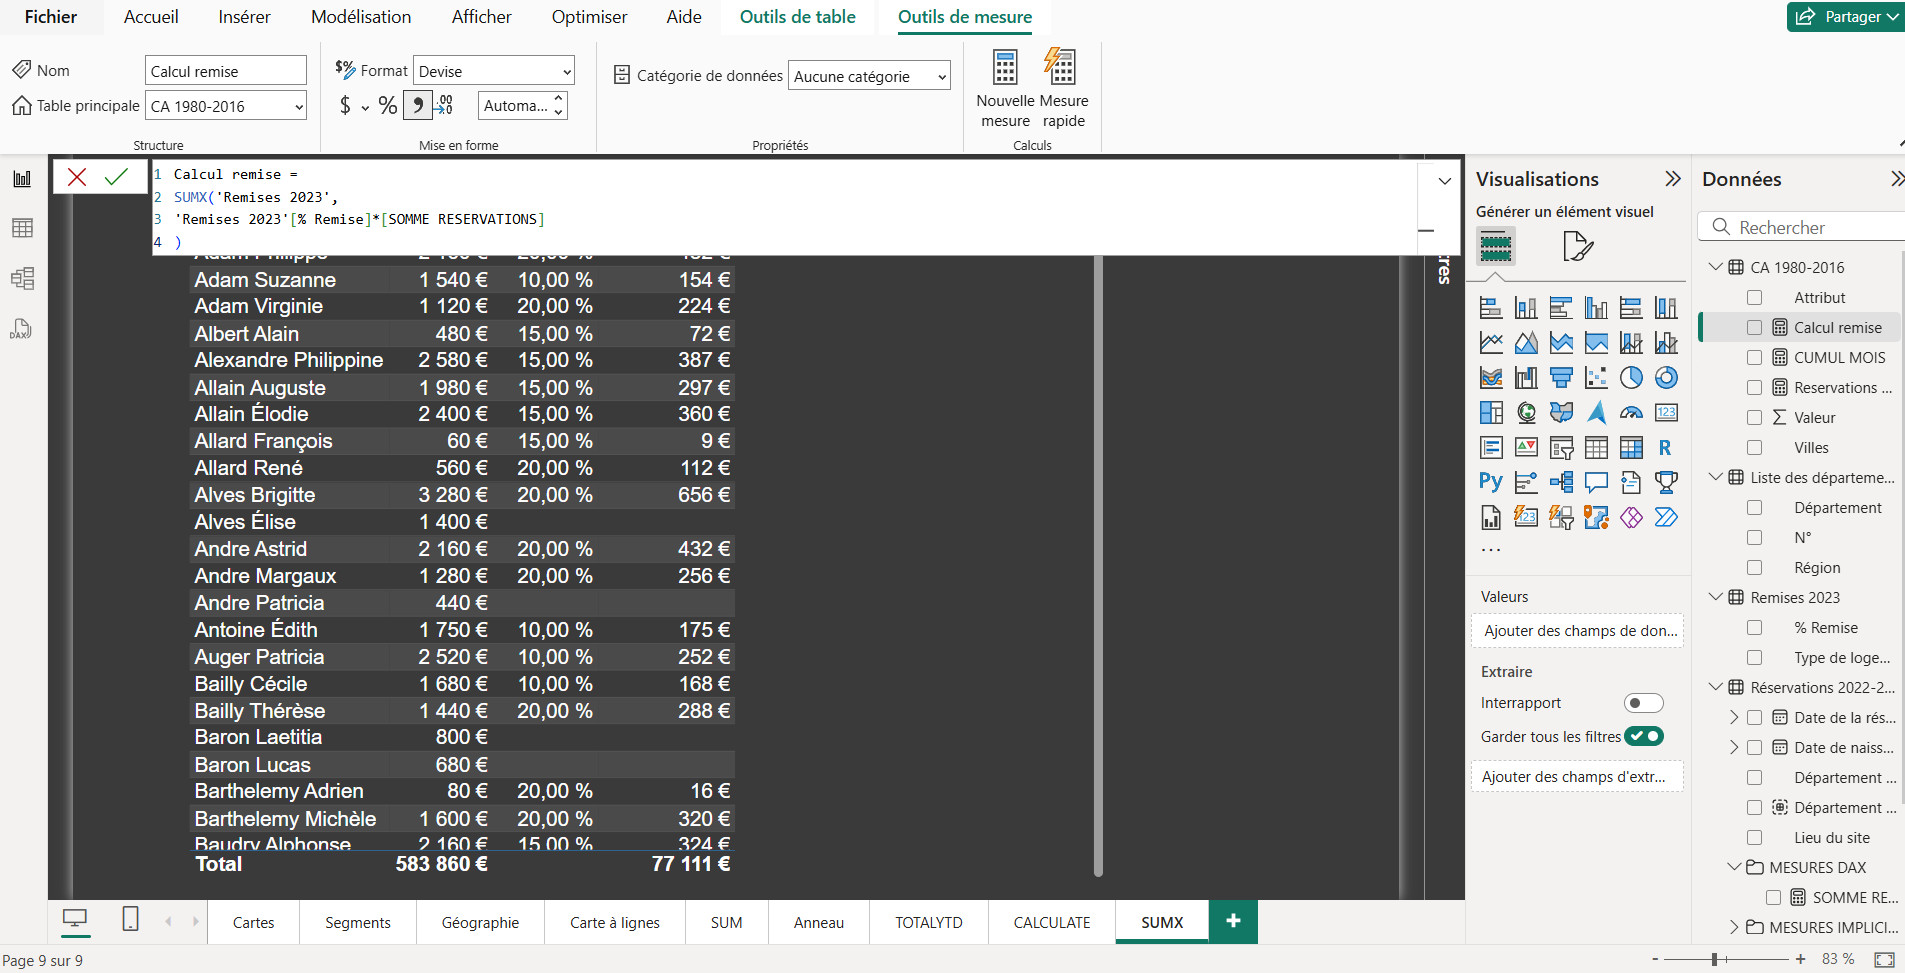Check the Région field checkbox
Viewport: 1905px width, 973px height.
pos(1754,567)
